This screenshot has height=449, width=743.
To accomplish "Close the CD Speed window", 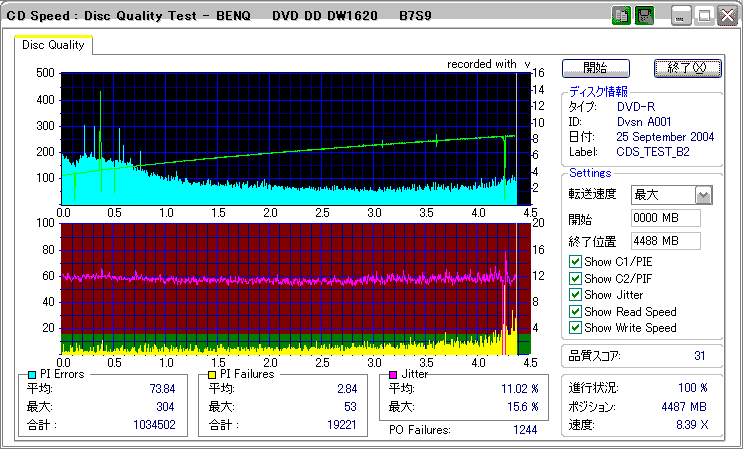I will click(727, 16).
